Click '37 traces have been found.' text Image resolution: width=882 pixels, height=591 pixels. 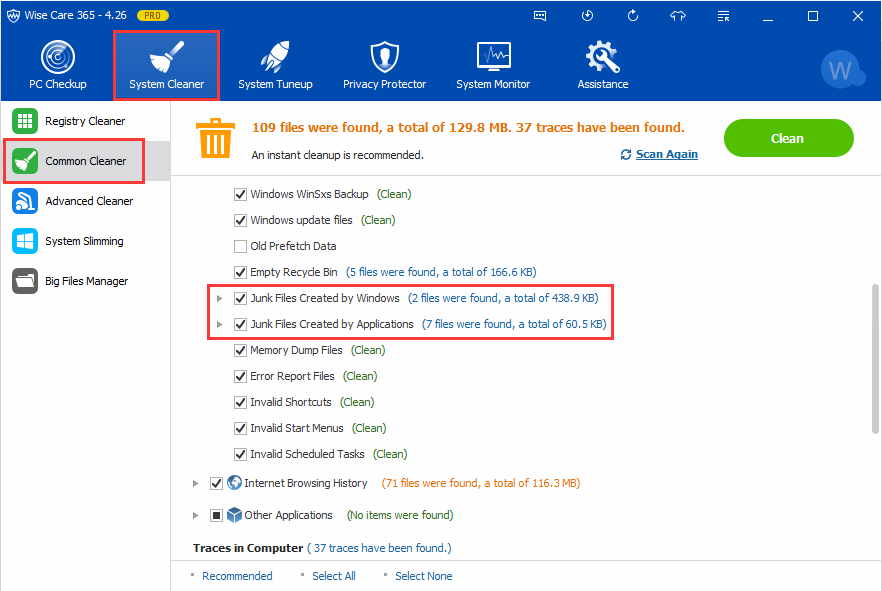(382, 548)
